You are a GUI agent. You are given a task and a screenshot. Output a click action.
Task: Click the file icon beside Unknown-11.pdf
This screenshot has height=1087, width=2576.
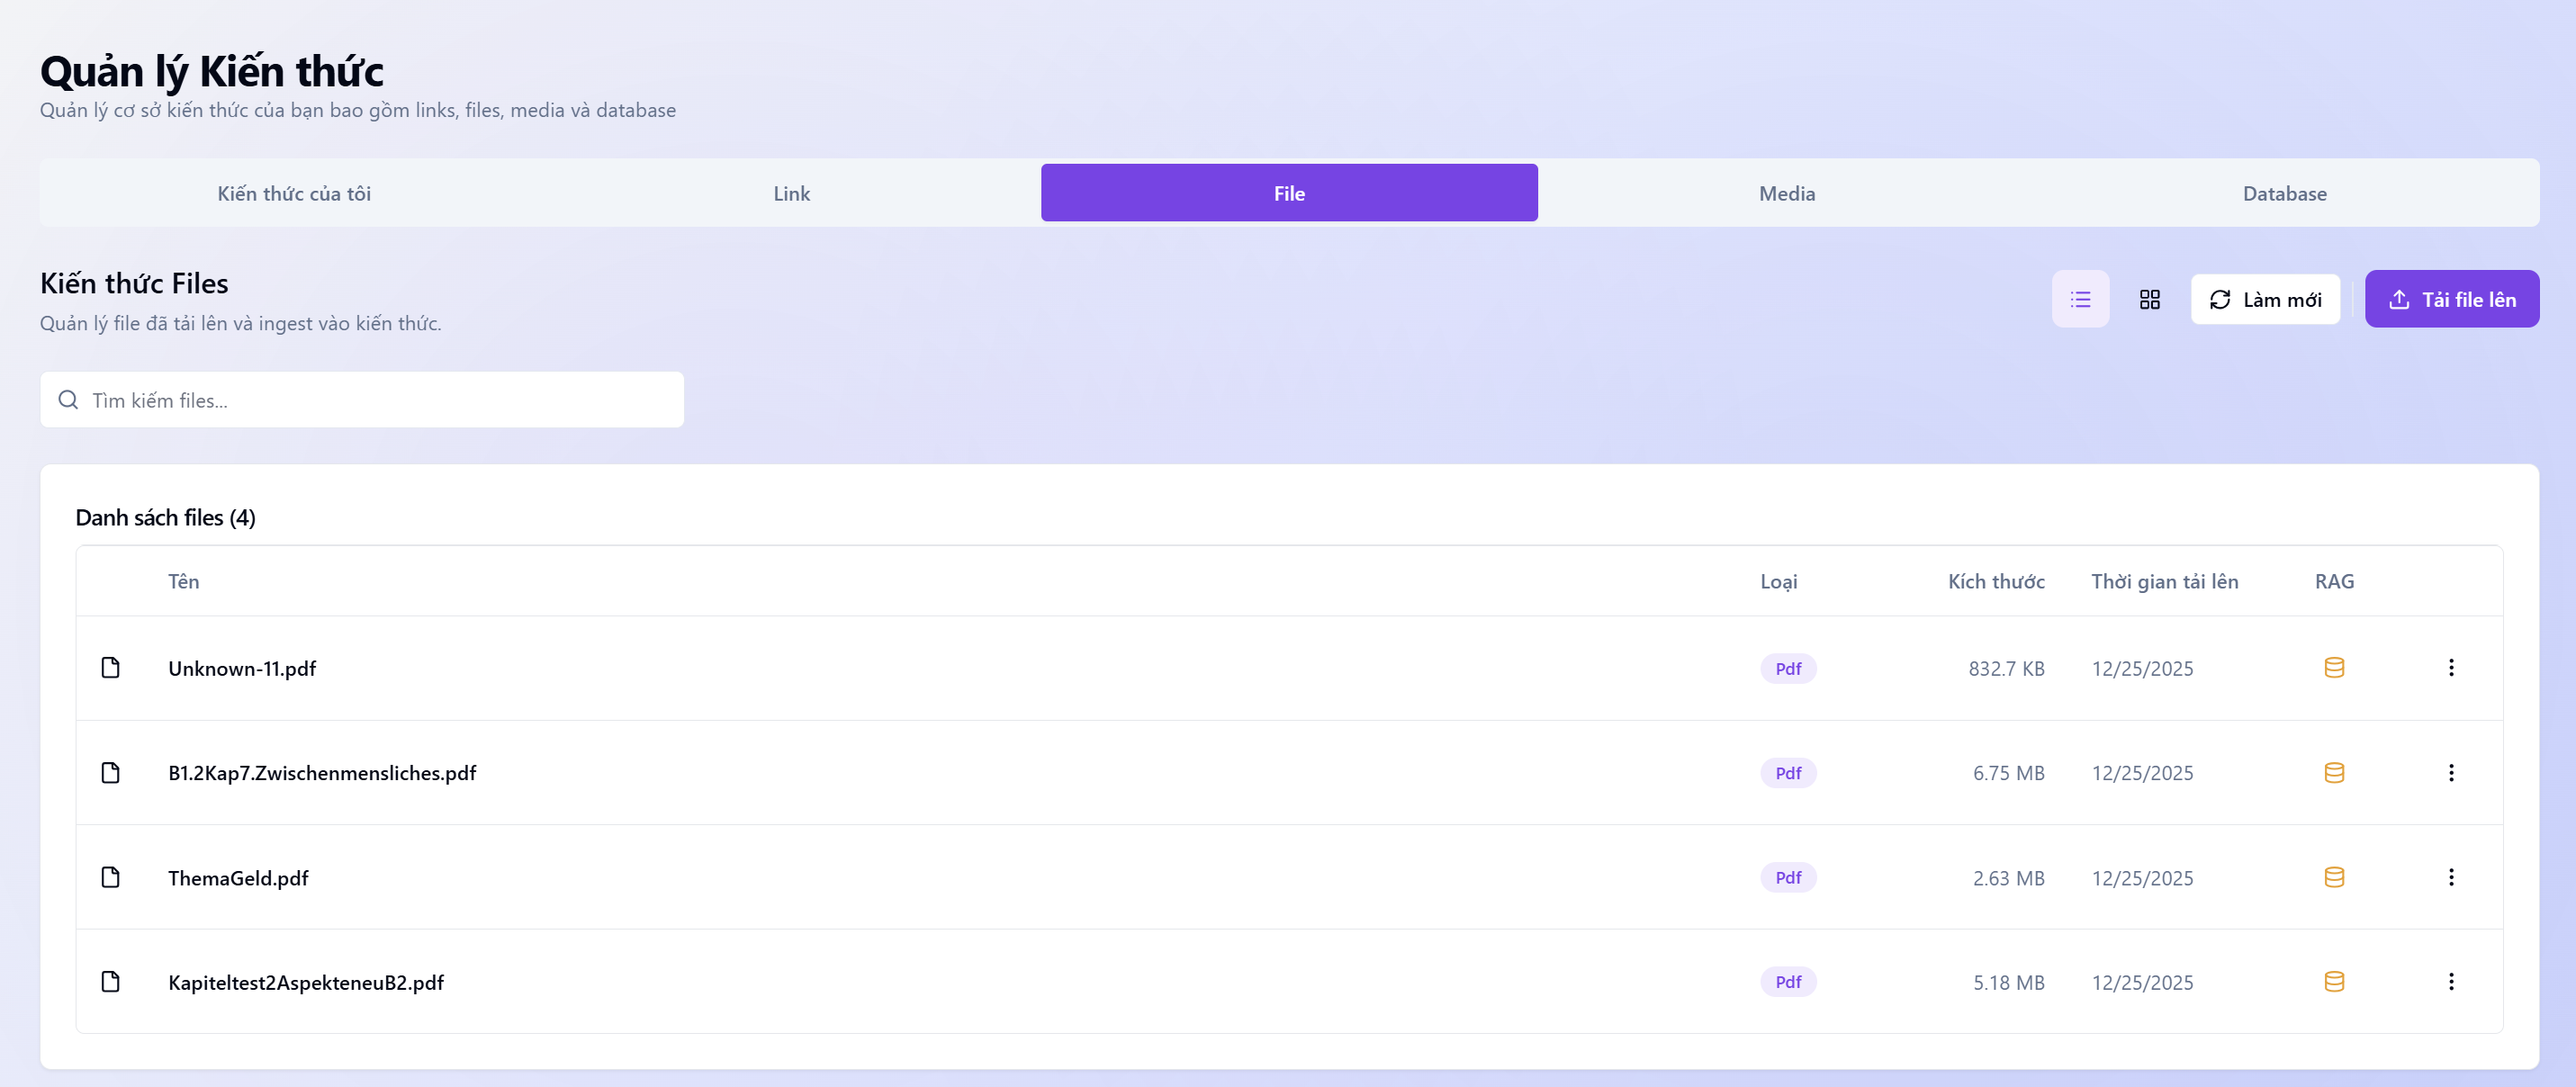tap(111, 667)
